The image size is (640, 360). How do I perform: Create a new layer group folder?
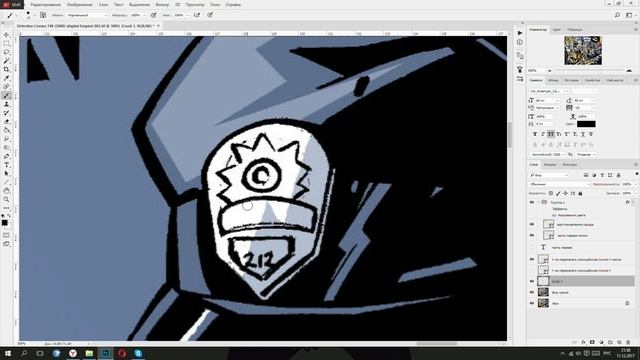610,342
